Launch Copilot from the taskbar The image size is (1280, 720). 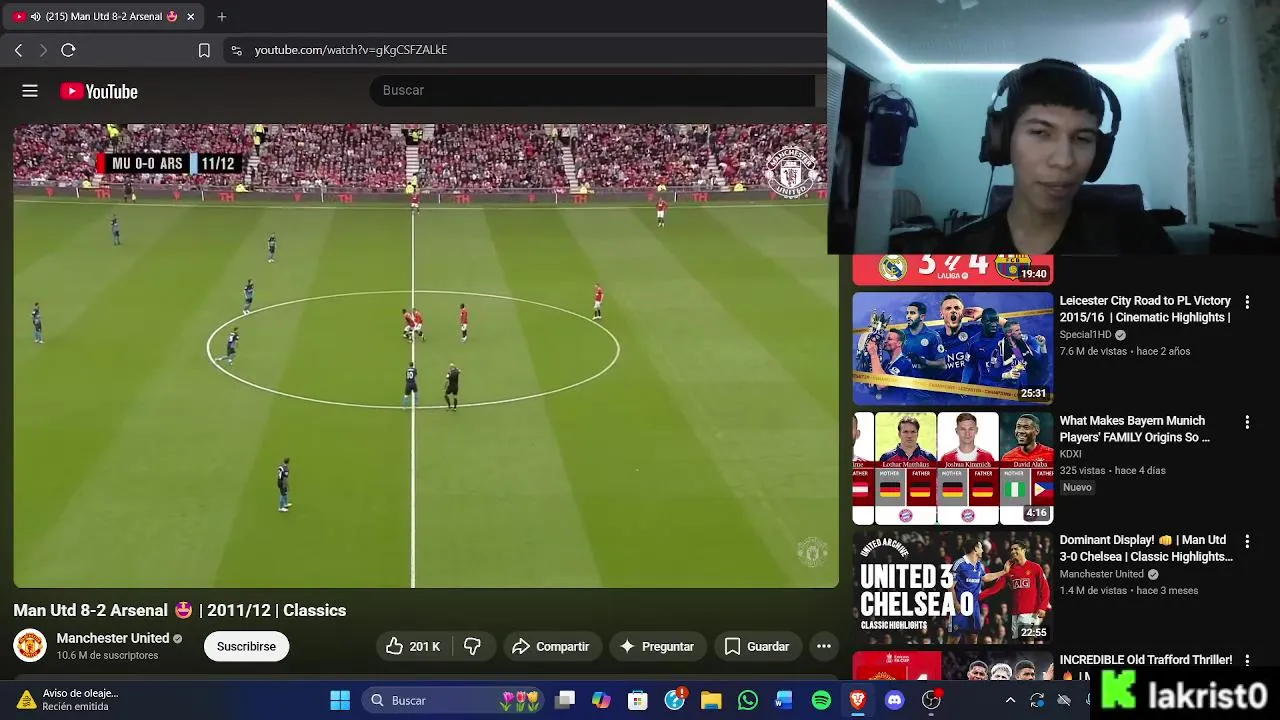601,700
